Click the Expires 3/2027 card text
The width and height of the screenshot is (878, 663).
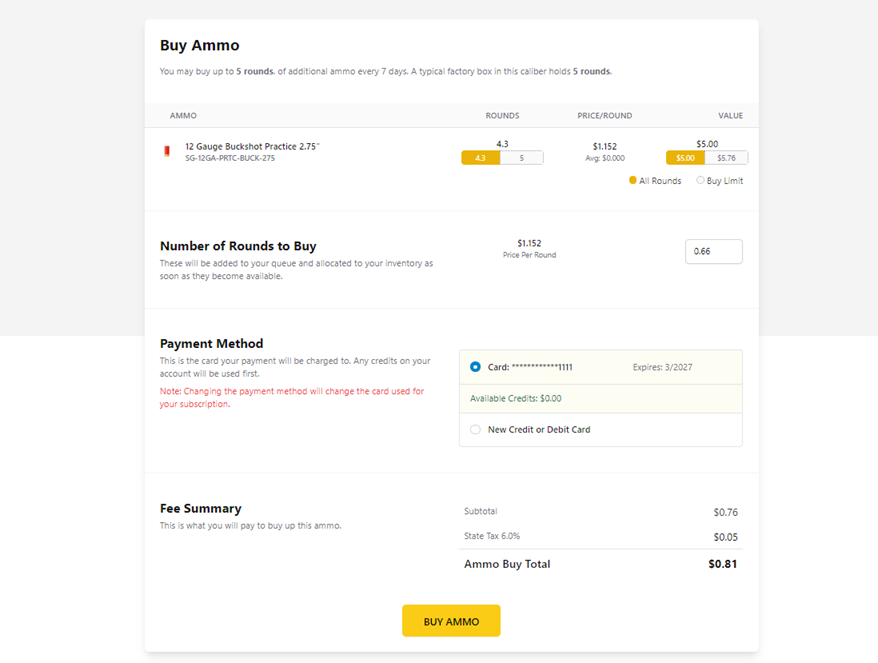point(662,367)
